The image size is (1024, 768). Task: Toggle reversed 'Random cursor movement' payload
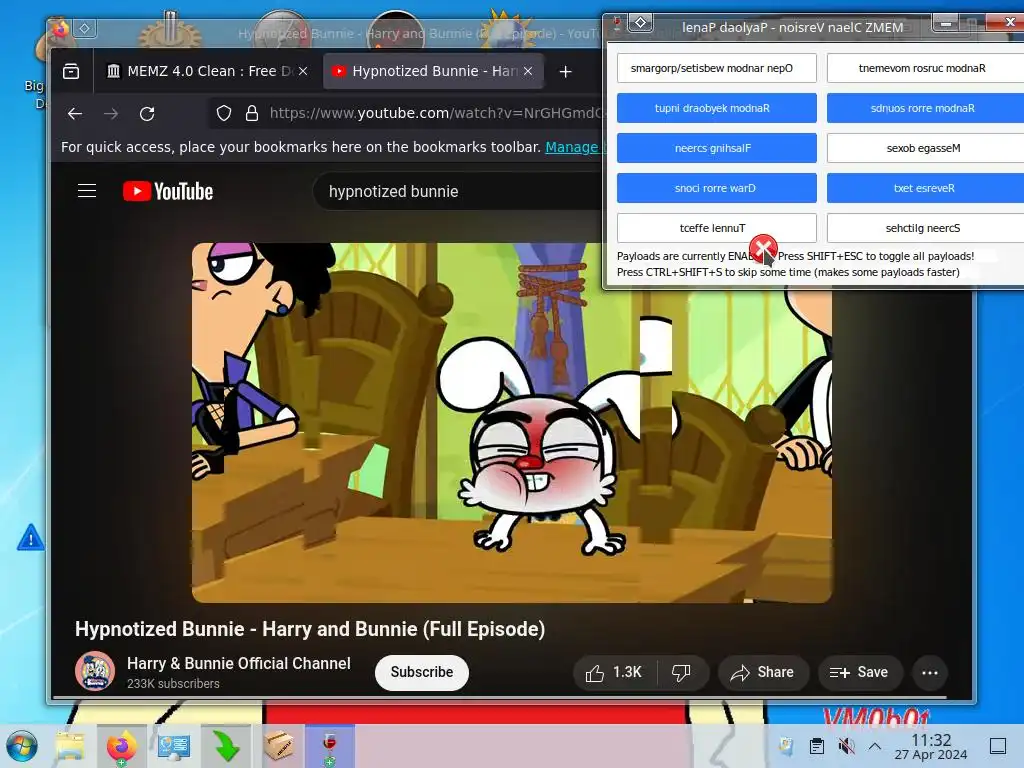coord(925,68)
